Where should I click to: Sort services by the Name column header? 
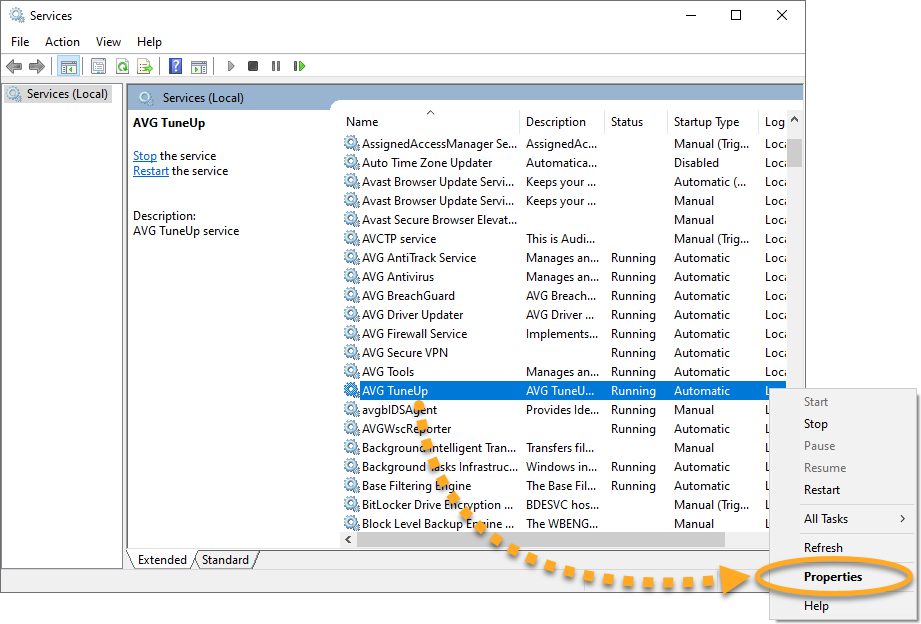pos(430,122)
